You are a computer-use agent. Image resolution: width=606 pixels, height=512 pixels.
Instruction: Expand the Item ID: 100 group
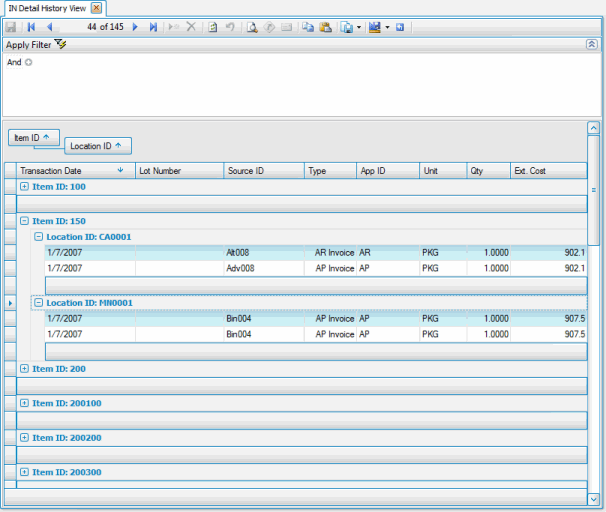click(x=24, y=187)
